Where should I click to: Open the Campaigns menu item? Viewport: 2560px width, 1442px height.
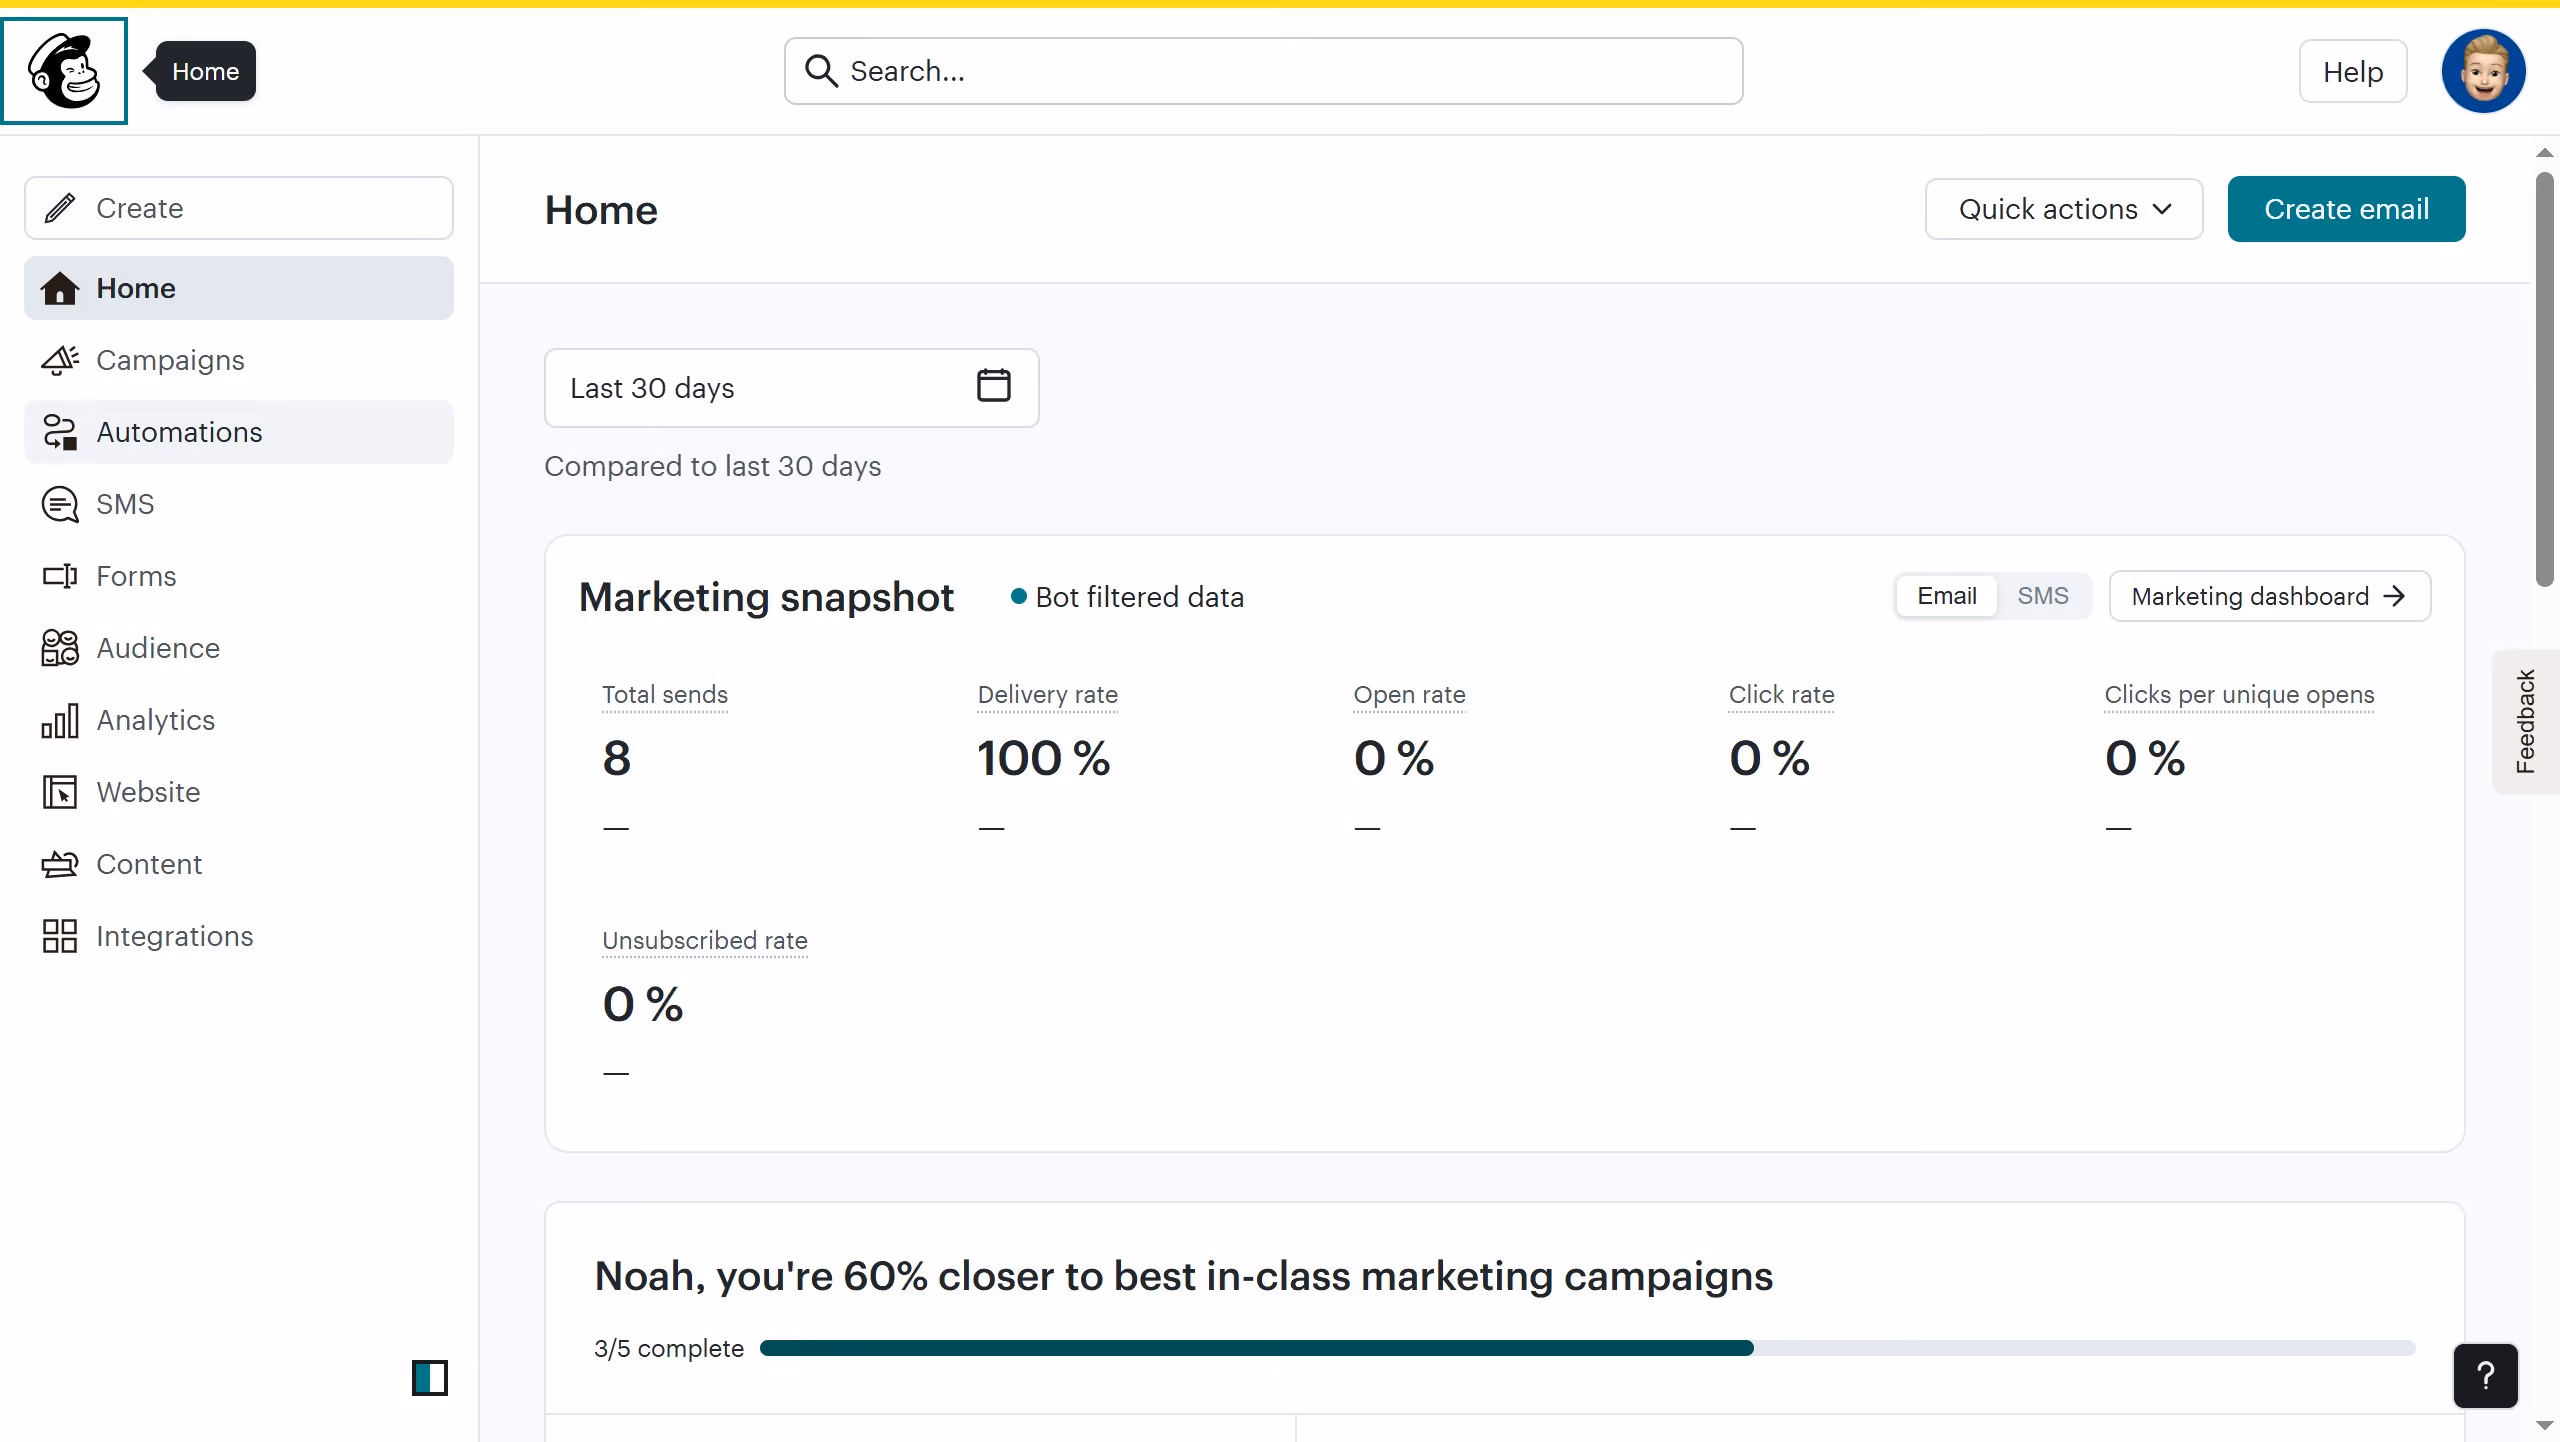(239, 360)
